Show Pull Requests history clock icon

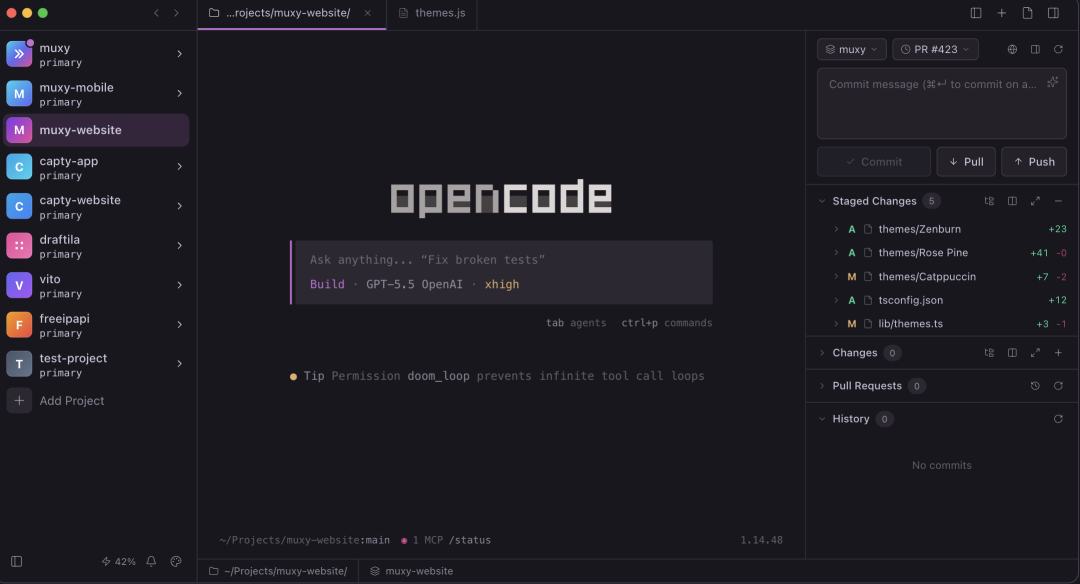pyautogui.click(x=1035, y=386)
